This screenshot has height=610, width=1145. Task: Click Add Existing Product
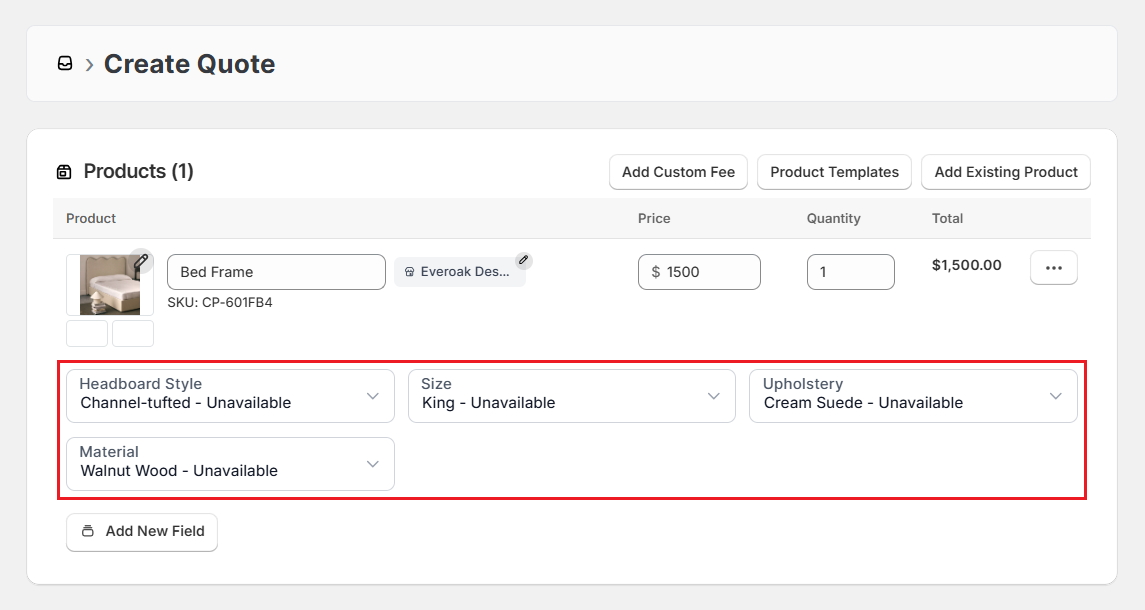(x=1006, y=172)
